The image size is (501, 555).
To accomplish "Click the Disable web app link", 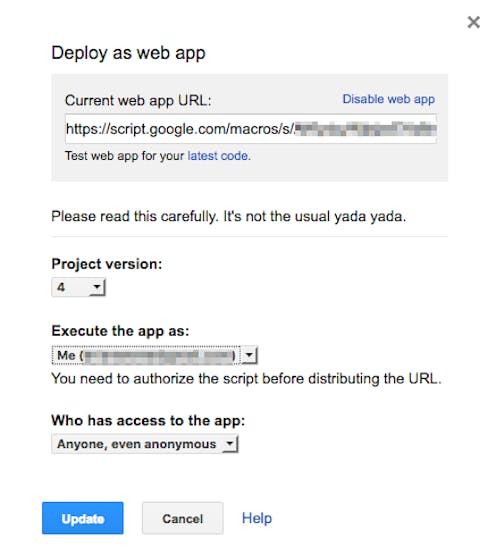I will [x=388, y=99].
